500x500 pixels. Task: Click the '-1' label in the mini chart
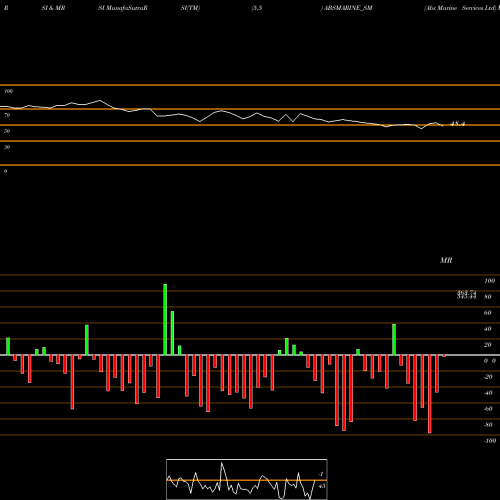tap(321, 474)
